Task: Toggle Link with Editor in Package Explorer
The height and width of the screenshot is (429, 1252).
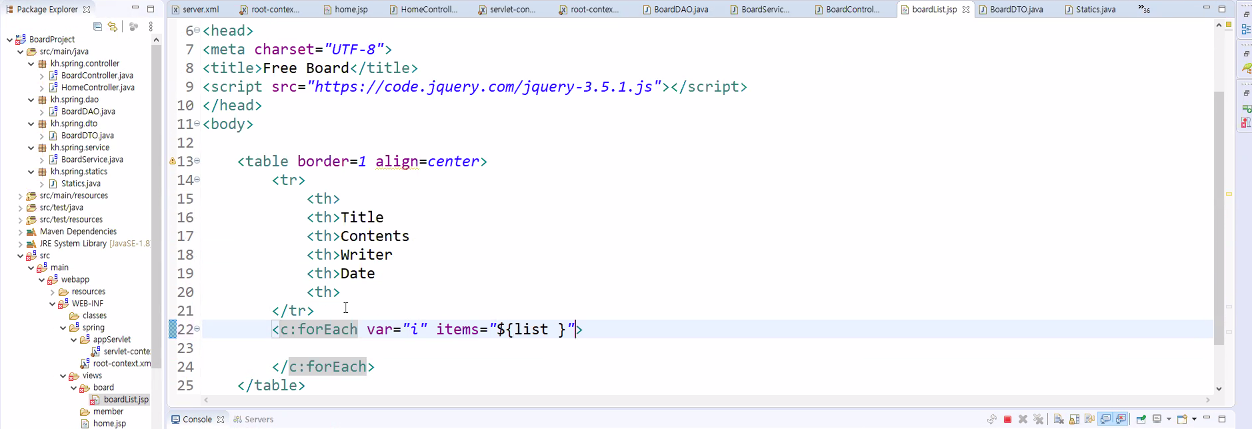Action: (112, 27)
